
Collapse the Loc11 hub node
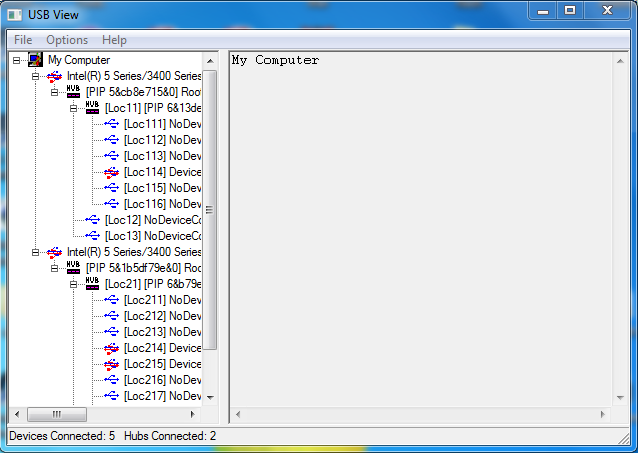[x=74, y=108]
